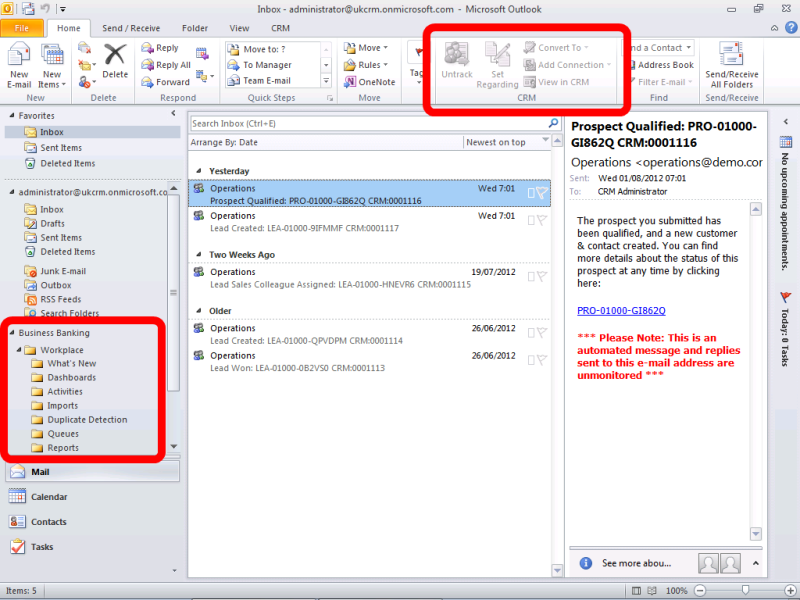Flag Lead Sales Colleague Assigned message
800x600 pixels.
[542, 276]
